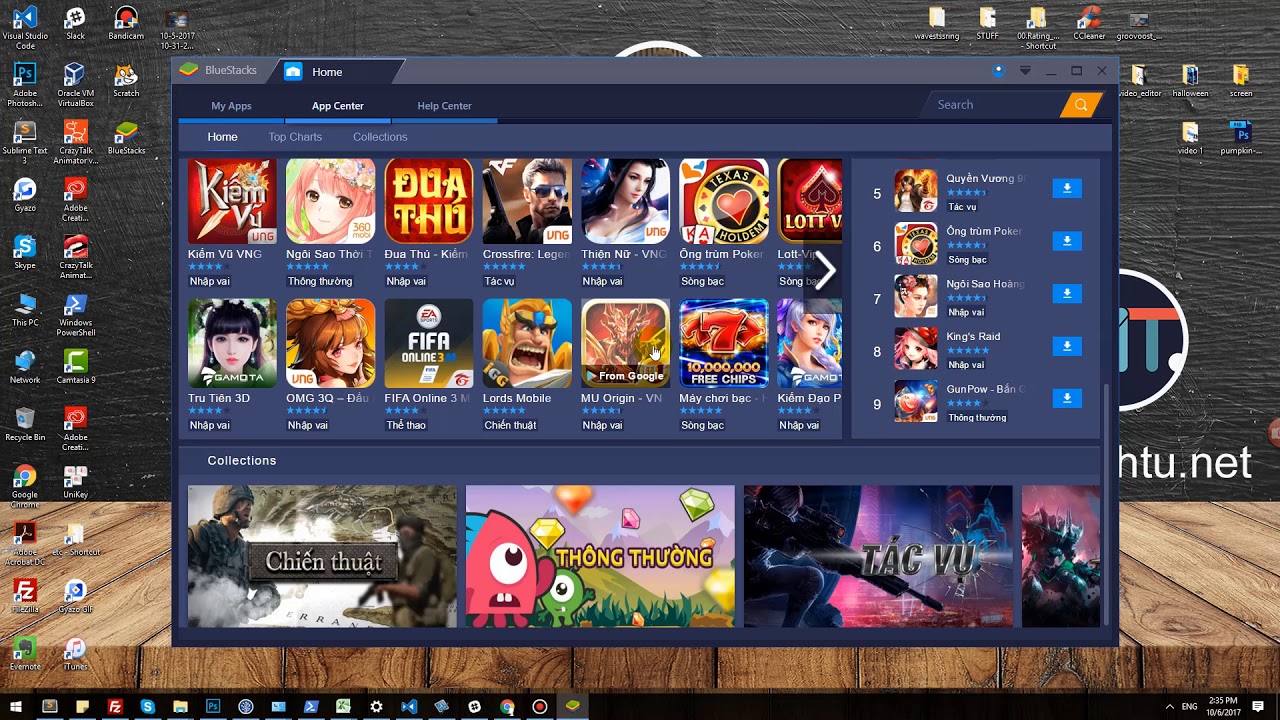
Task: Select the Bandicam desktop shortcut
Action: (126, 23)
